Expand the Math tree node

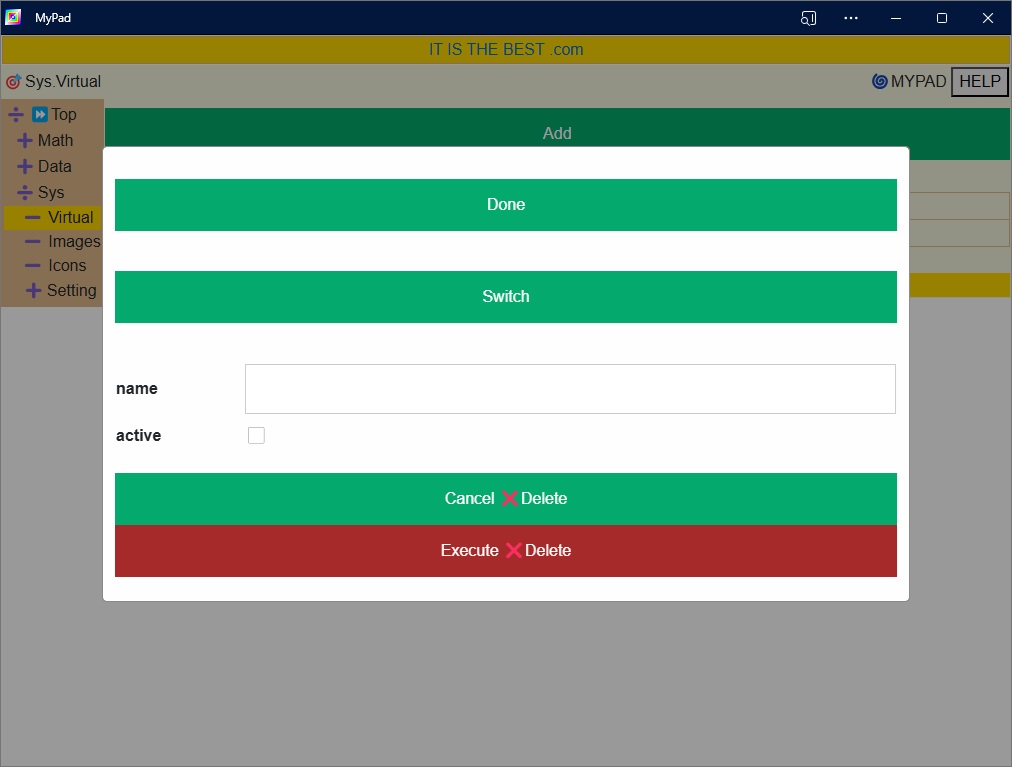pyautogui.click(x=25, y=141)
